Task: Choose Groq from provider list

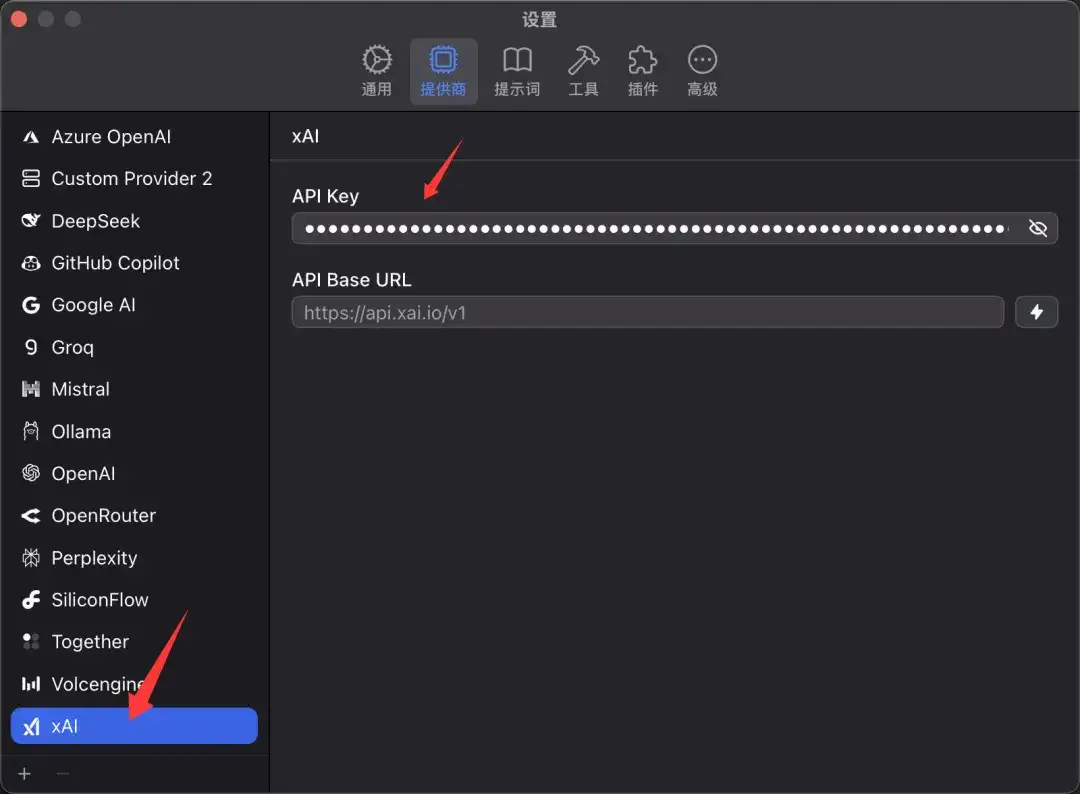Action: [x=134, y=347]
